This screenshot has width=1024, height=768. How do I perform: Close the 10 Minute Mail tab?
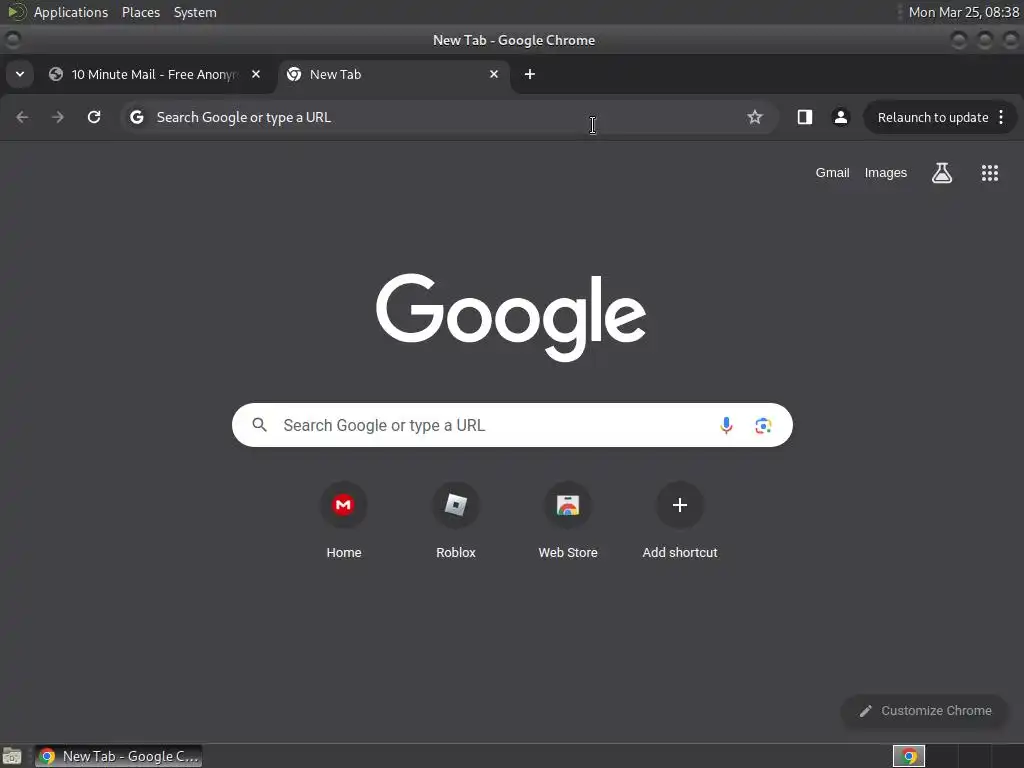[x=256, y=74]
